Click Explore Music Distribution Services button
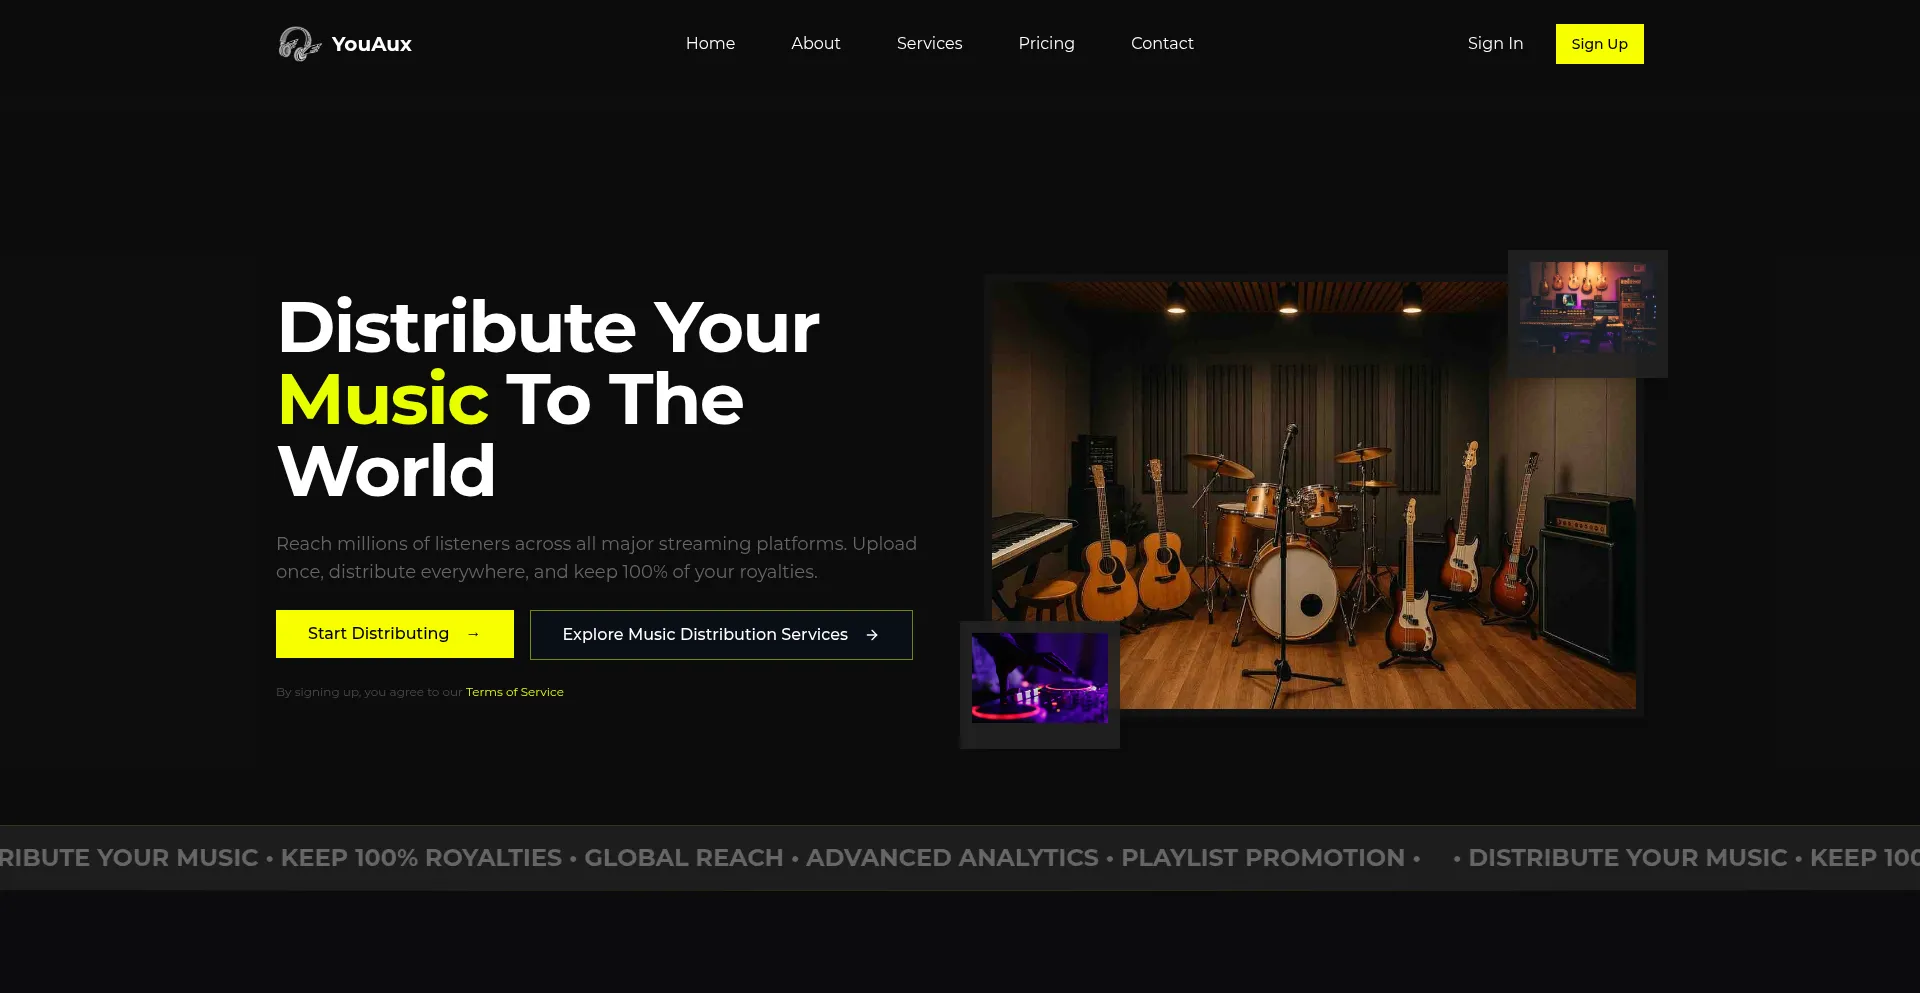The height and width of the screenshot is (993, 1920). click(x=721, y=635)
